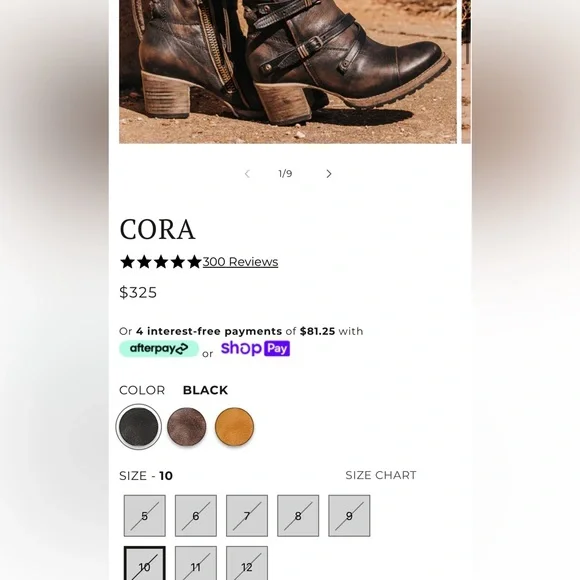Click the Afterpay logo badge

point(159,349)
